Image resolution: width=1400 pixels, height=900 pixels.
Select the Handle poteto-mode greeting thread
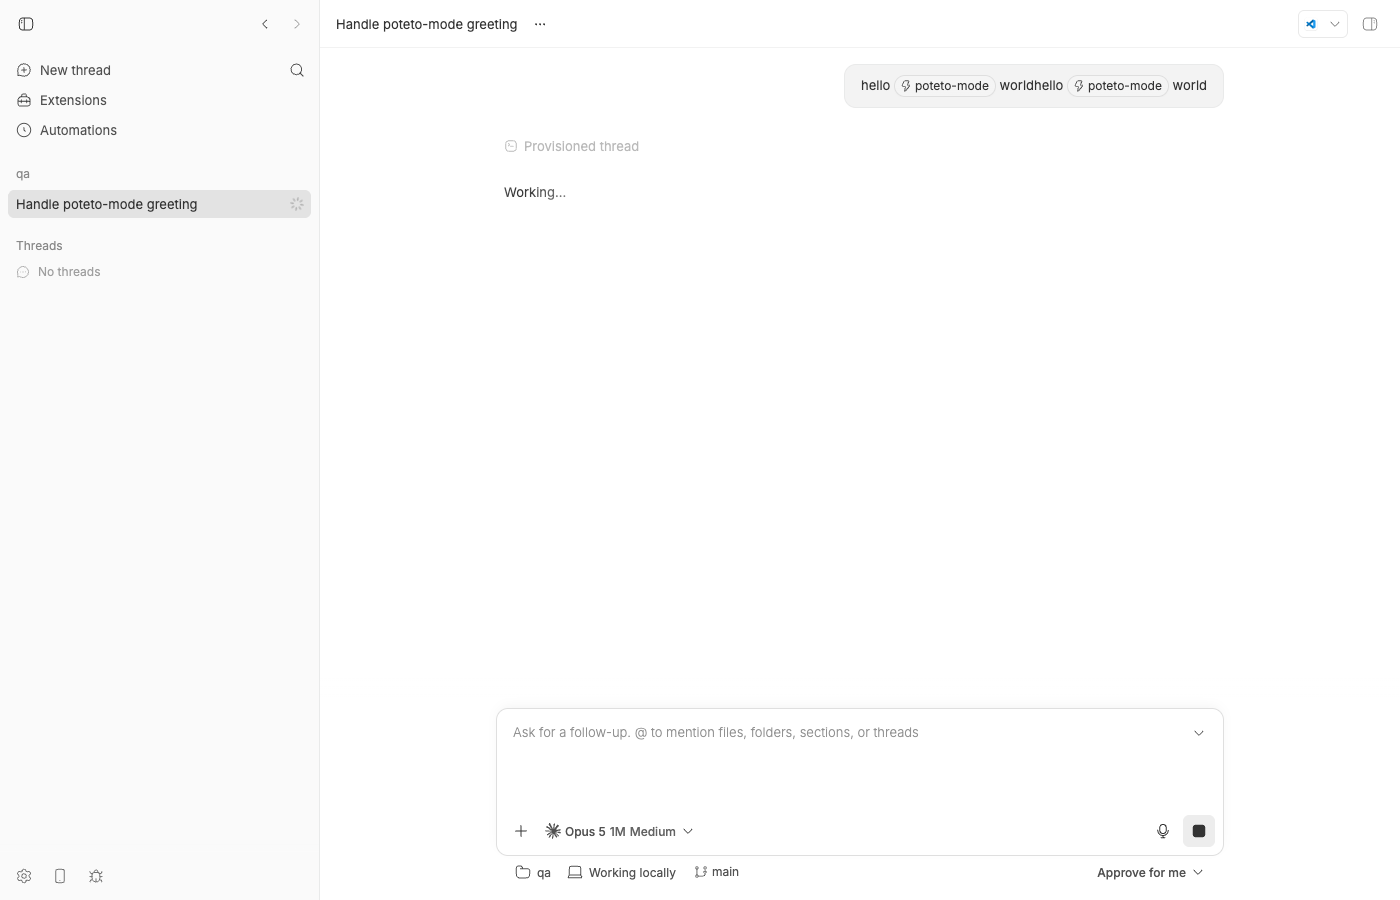point(159,204)
